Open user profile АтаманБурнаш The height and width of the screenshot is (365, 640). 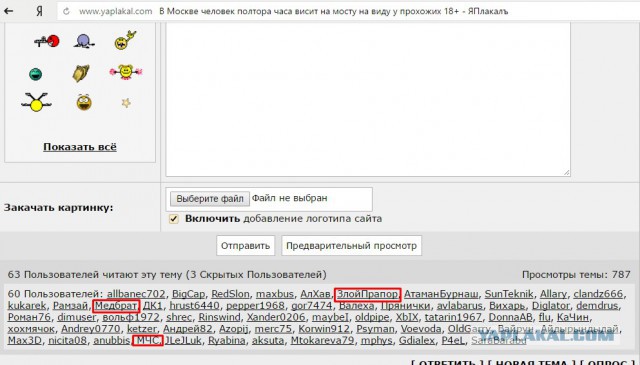coord(441,294)
